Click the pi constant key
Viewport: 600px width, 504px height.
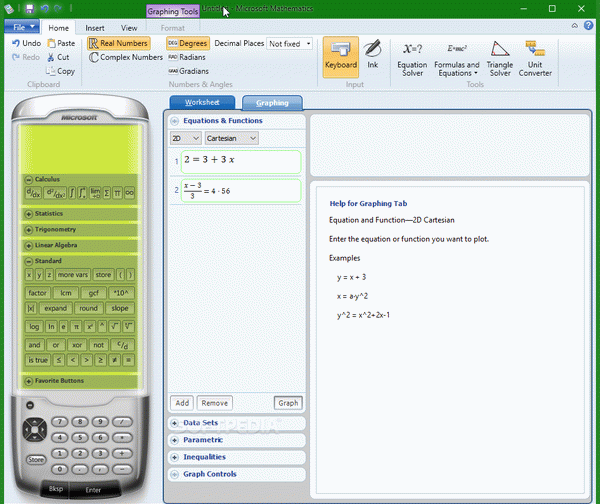click(76, 327)
